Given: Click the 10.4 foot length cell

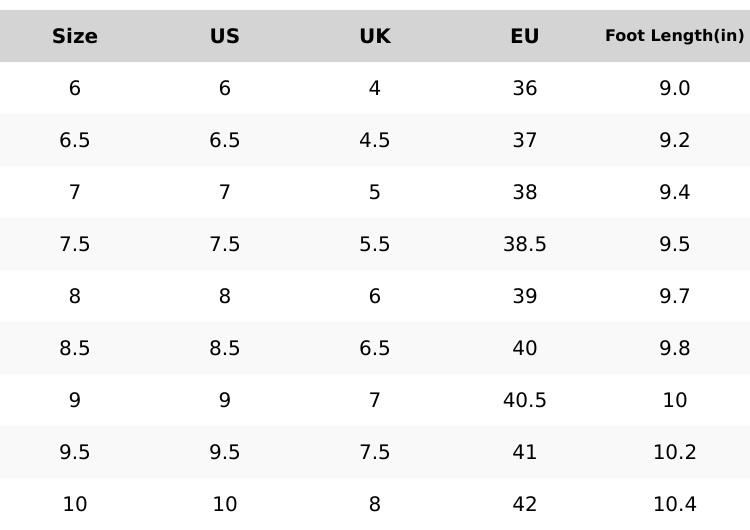Looking at the screenshot, I should [675, 504].
